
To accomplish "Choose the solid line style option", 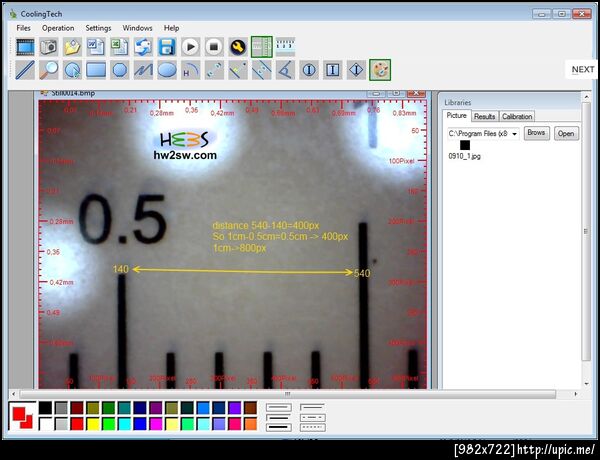I will pyautogui.click(x=313, y=407).
